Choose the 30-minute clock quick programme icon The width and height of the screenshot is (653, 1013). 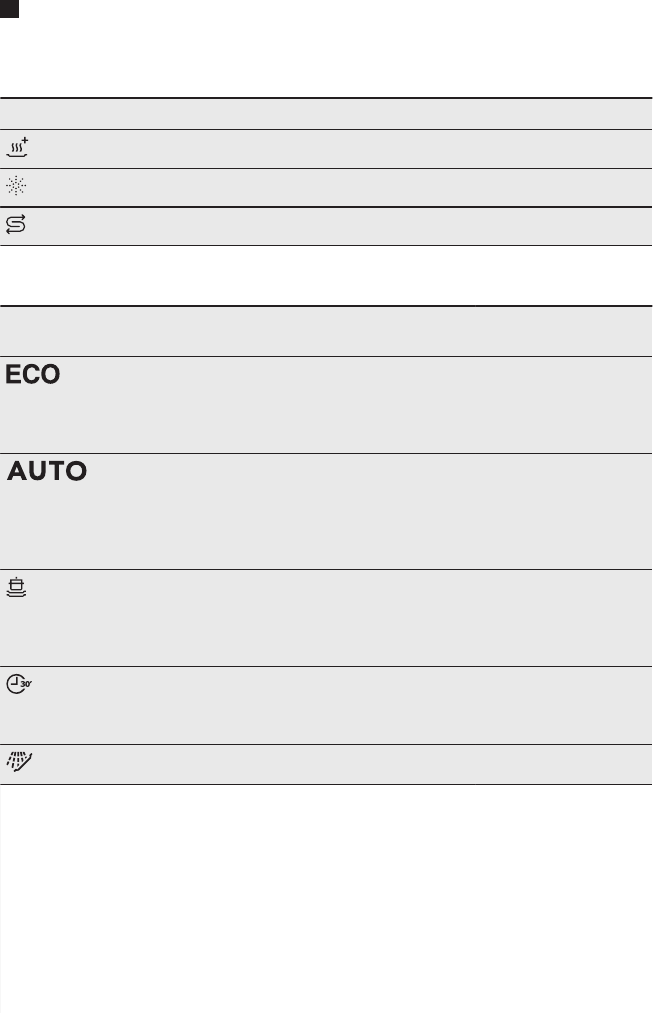click(19, 684)
